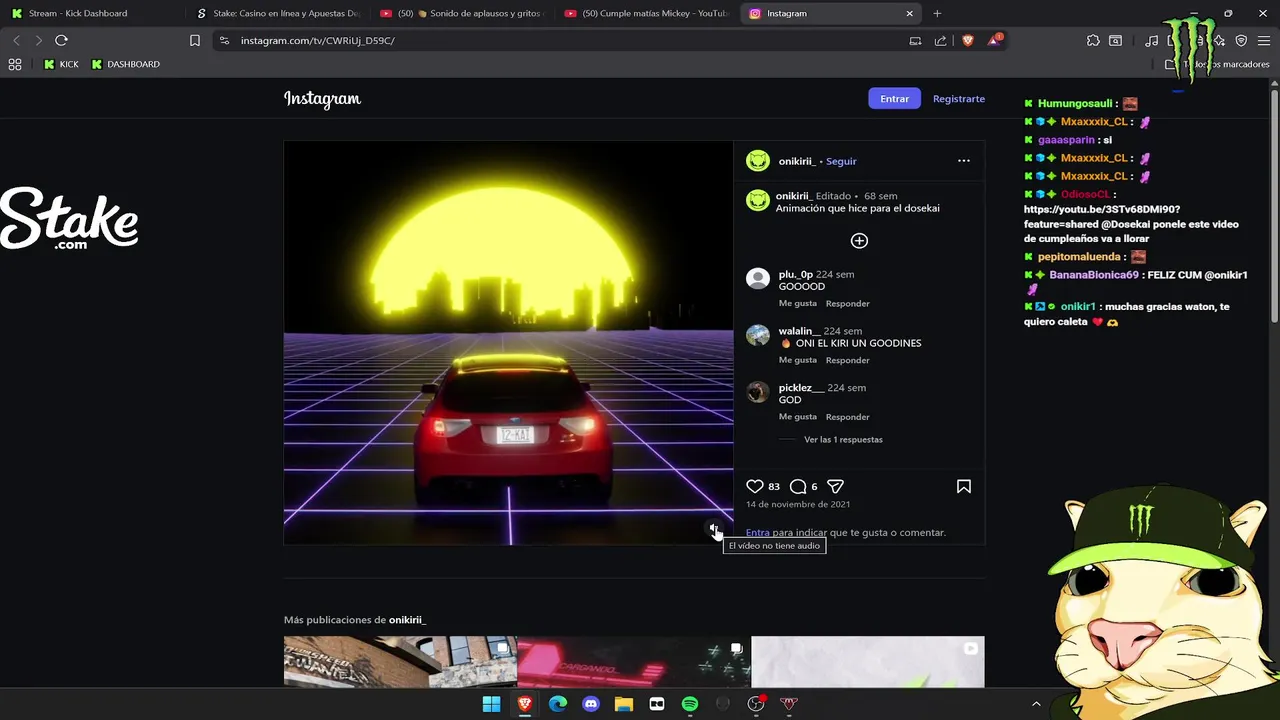Switch to Stream - Kick Dashboard tab
The image size is (1280, 720).
[92, 13]
